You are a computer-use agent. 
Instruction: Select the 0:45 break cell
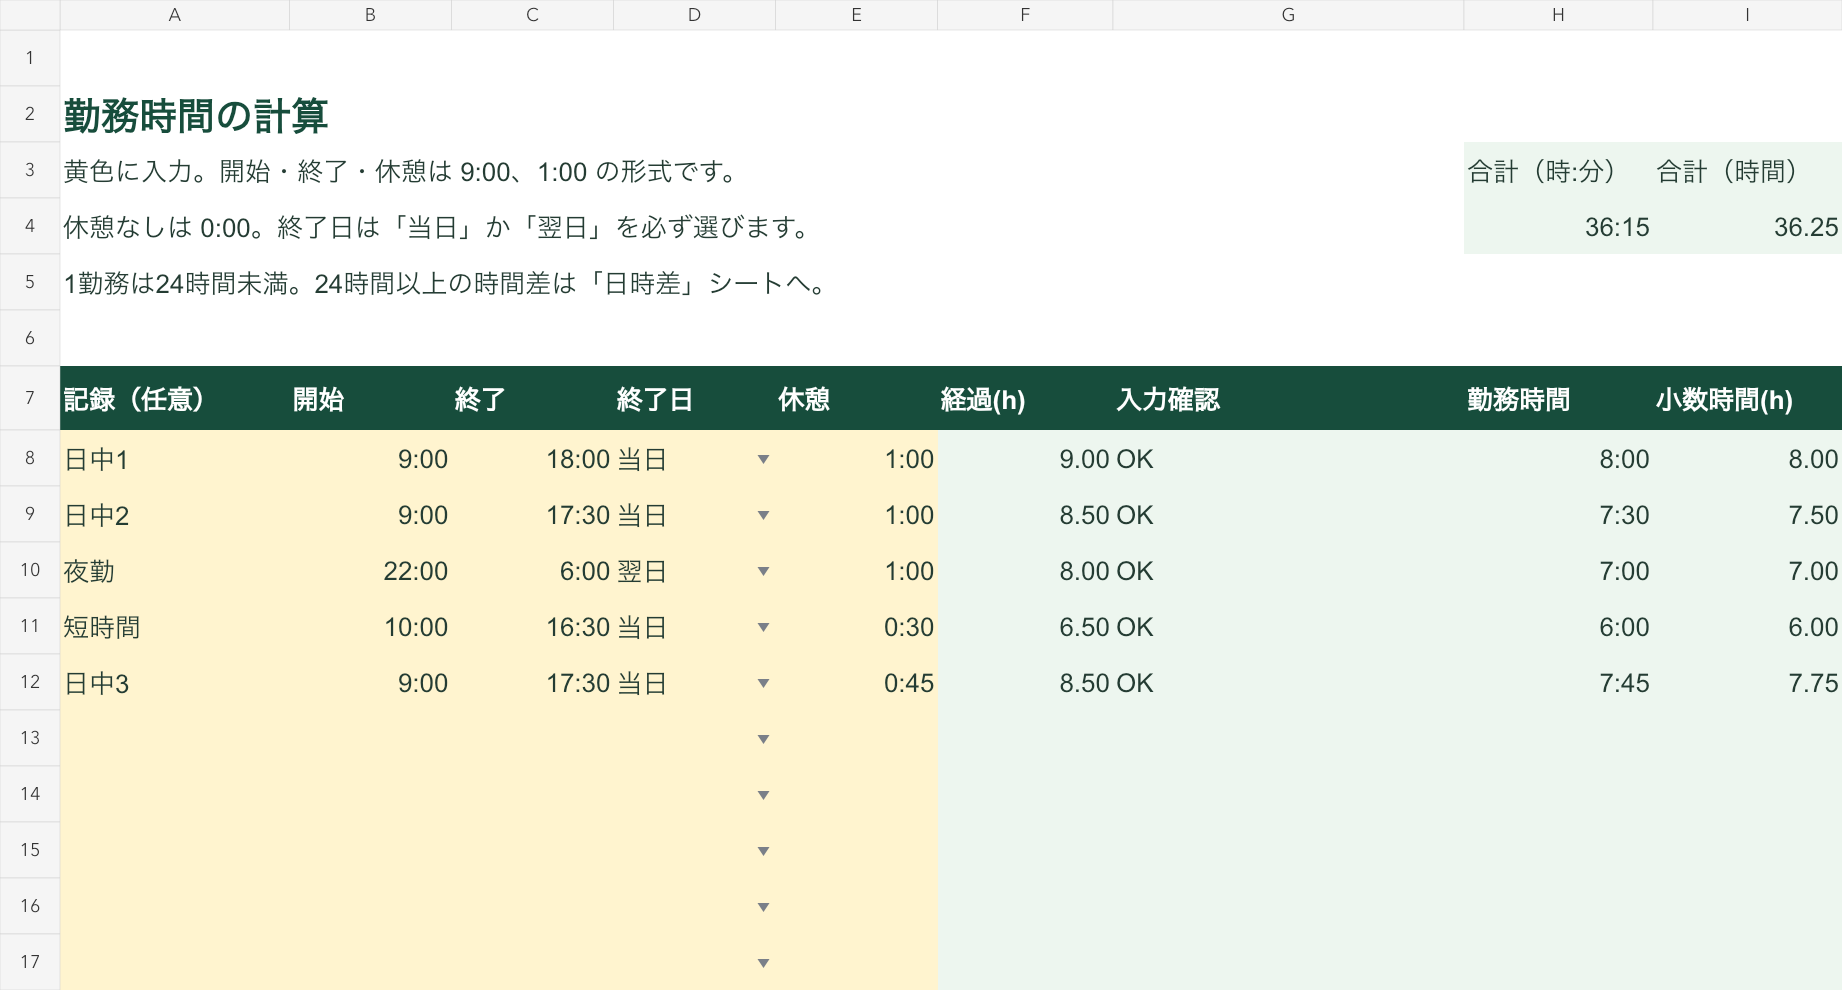(x=857, y=683)
